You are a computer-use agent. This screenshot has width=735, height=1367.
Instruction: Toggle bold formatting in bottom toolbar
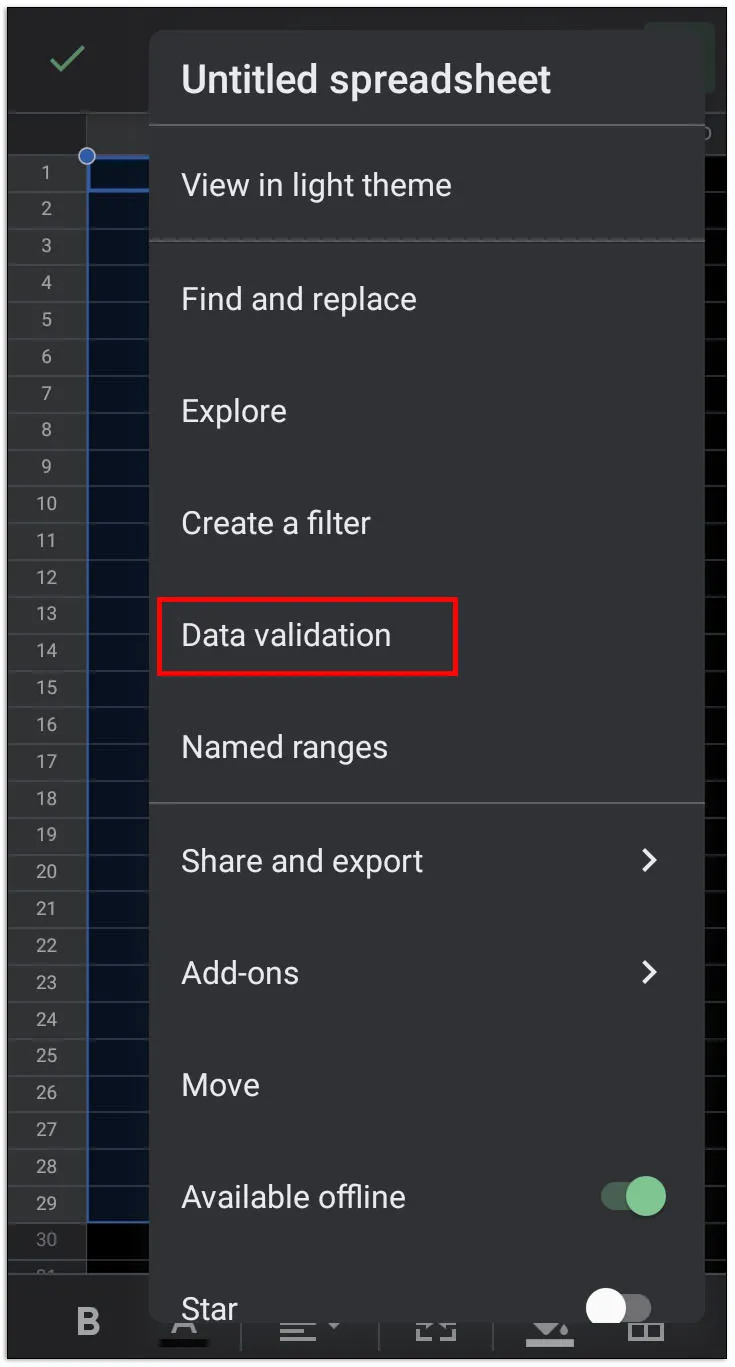[89, 1322]
